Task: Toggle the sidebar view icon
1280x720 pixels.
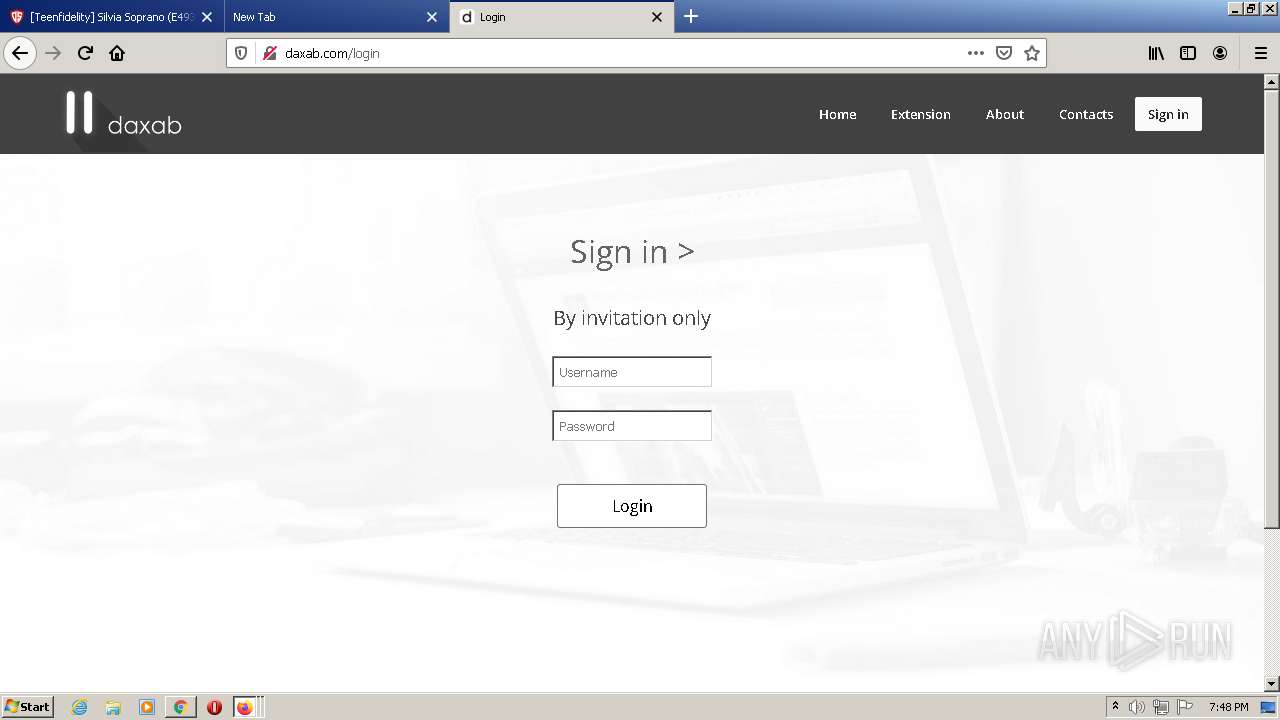Action: coord(1188,53)
